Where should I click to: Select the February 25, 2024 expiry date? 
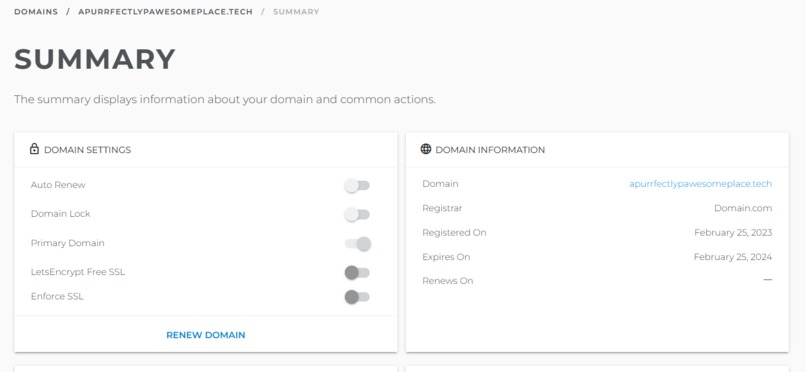(733, 256)
